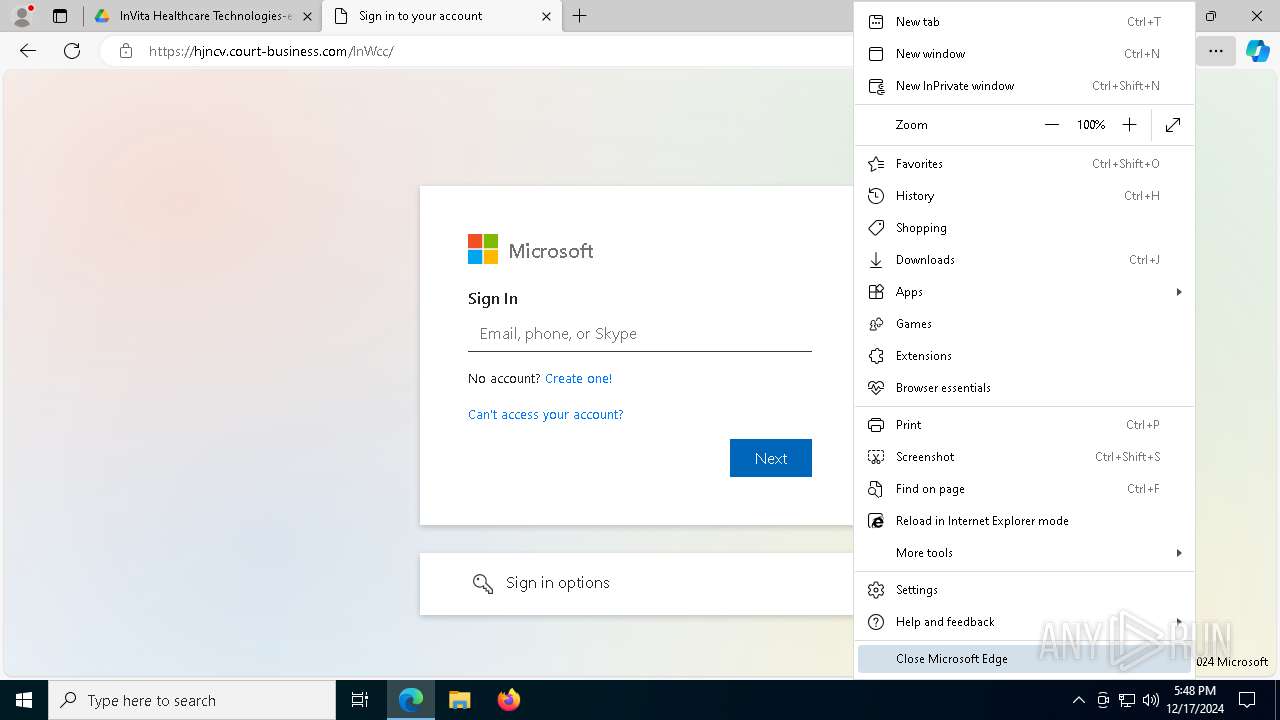Open History menu entry

click(x=1025, y=196)
